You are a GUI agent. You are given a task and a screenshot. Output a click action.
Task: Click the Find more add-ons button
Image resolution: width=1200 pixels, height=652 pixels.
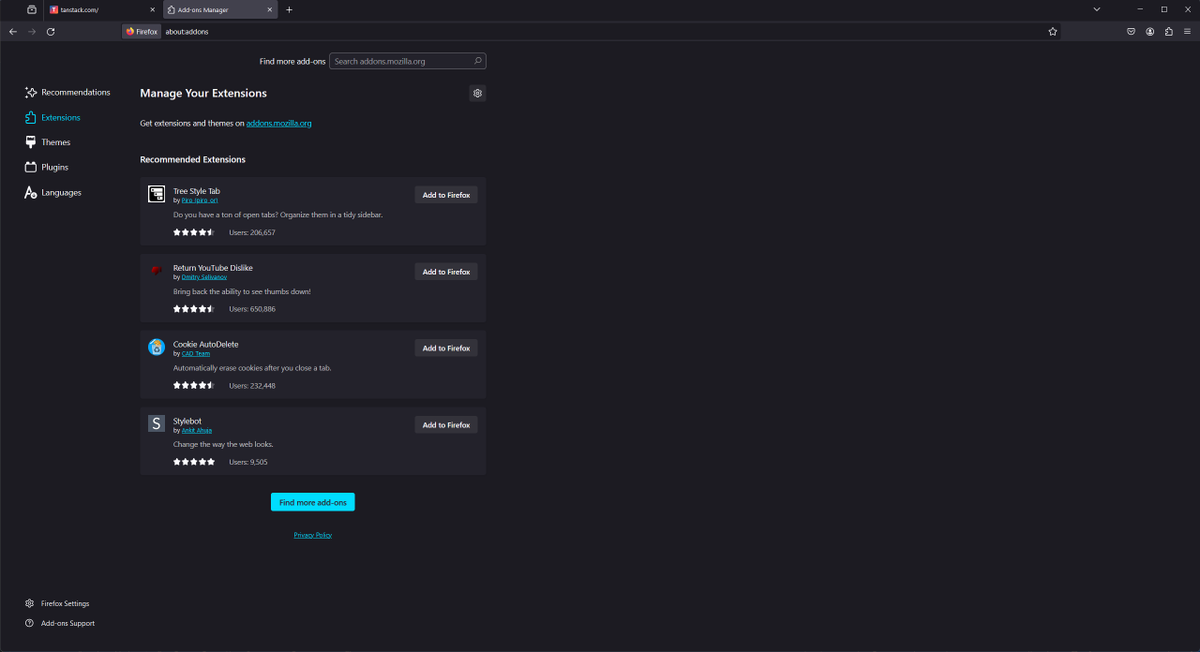pos(313,502)
